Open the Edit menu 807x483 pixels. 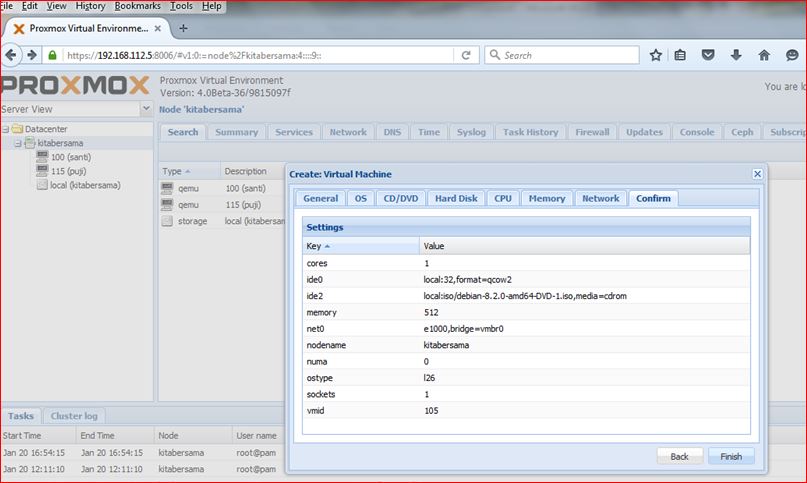tap(29, 6)
